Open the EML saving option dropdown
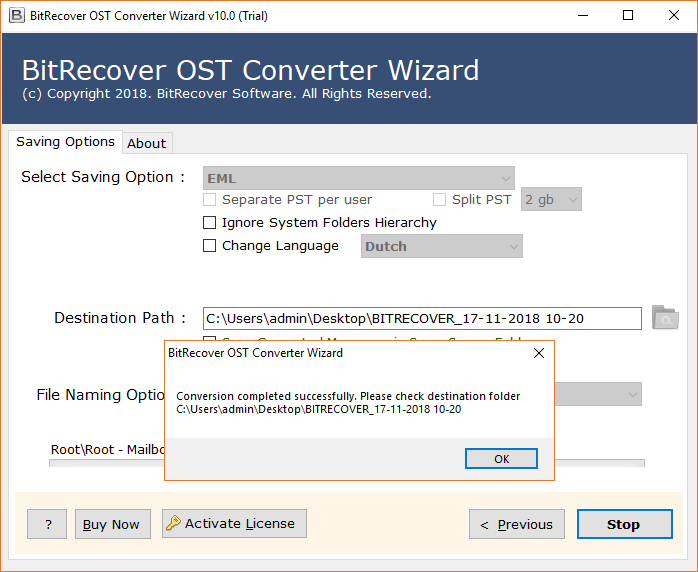This screenshot has height=572, width=698. click(359, 178)
